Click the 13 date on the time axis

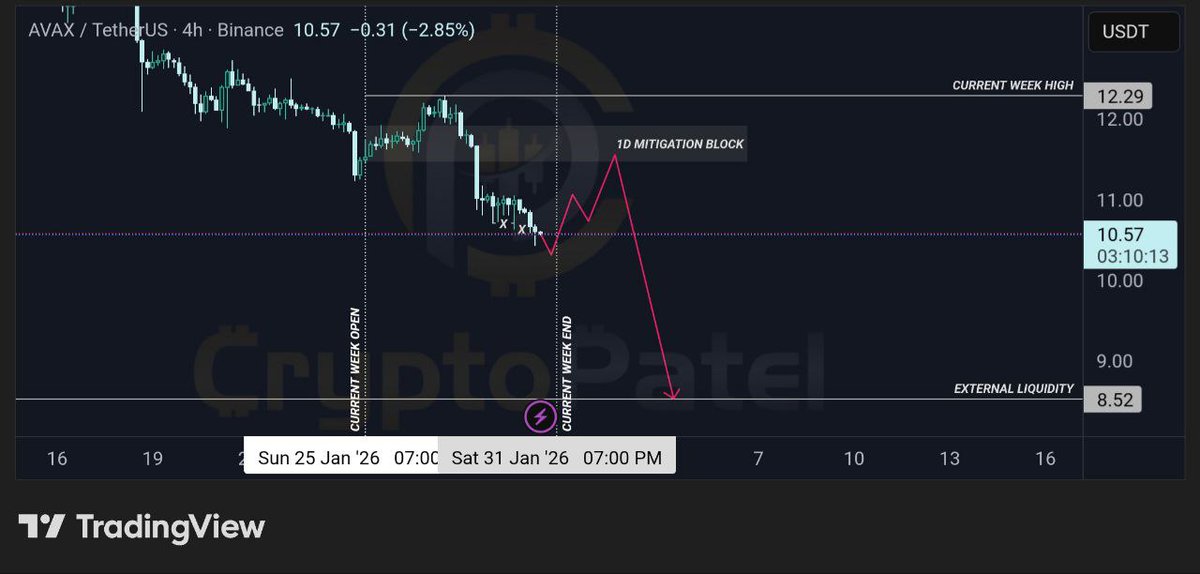pyautogui.click(x=949, y=458)
